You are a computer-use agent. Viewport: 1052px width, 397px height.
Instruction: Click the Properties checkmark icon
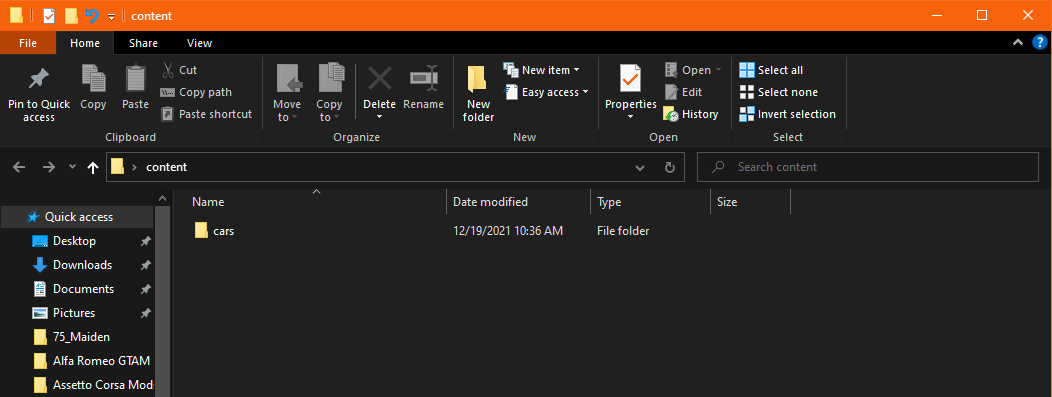[x=630, y=79]
